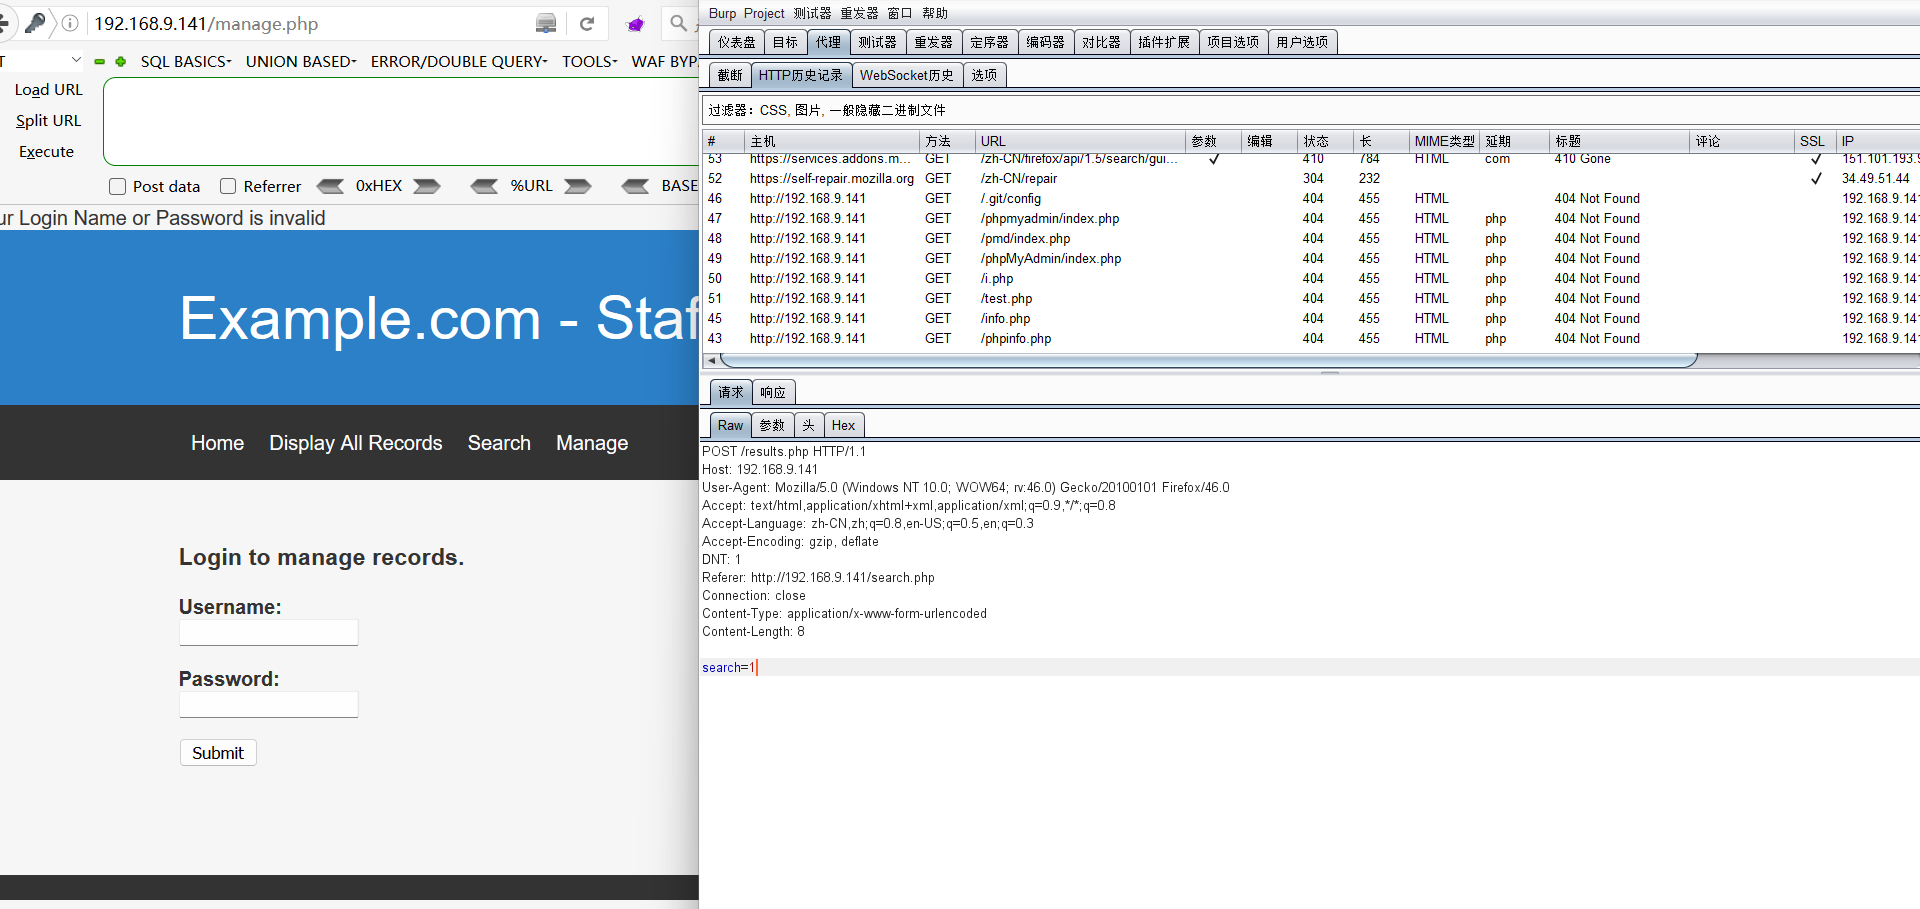Viewport: 1920px width, 909px height.
Task: Click the Execute button in HackBar
Action: [46, 152]
